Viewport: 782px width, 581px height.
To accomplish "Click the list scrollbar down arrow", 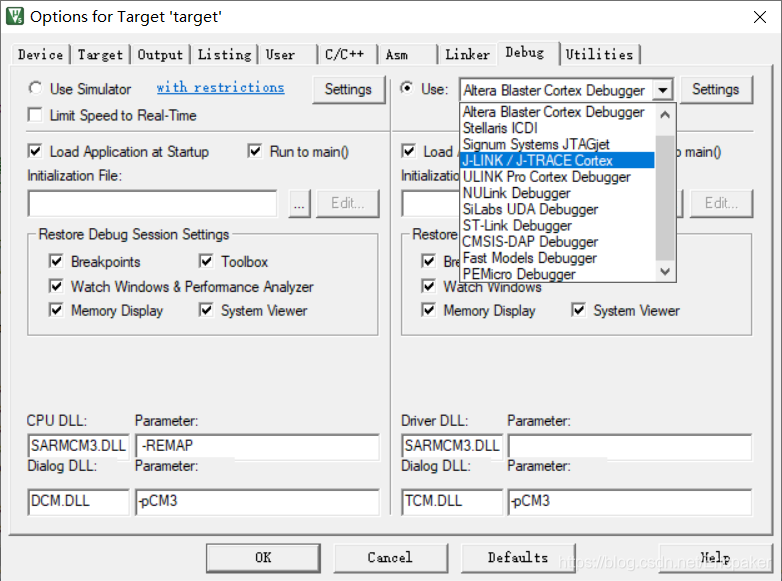I will (x=665, y=271).
